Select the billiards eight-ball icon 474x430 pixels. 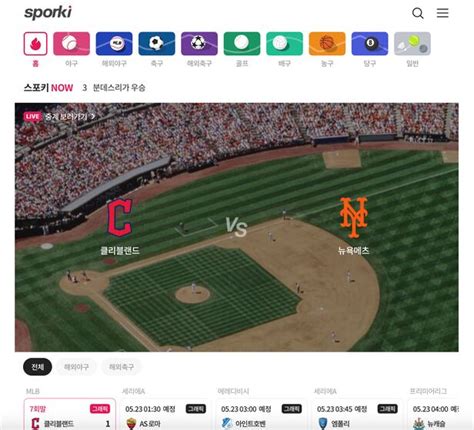tap(370, 44)
